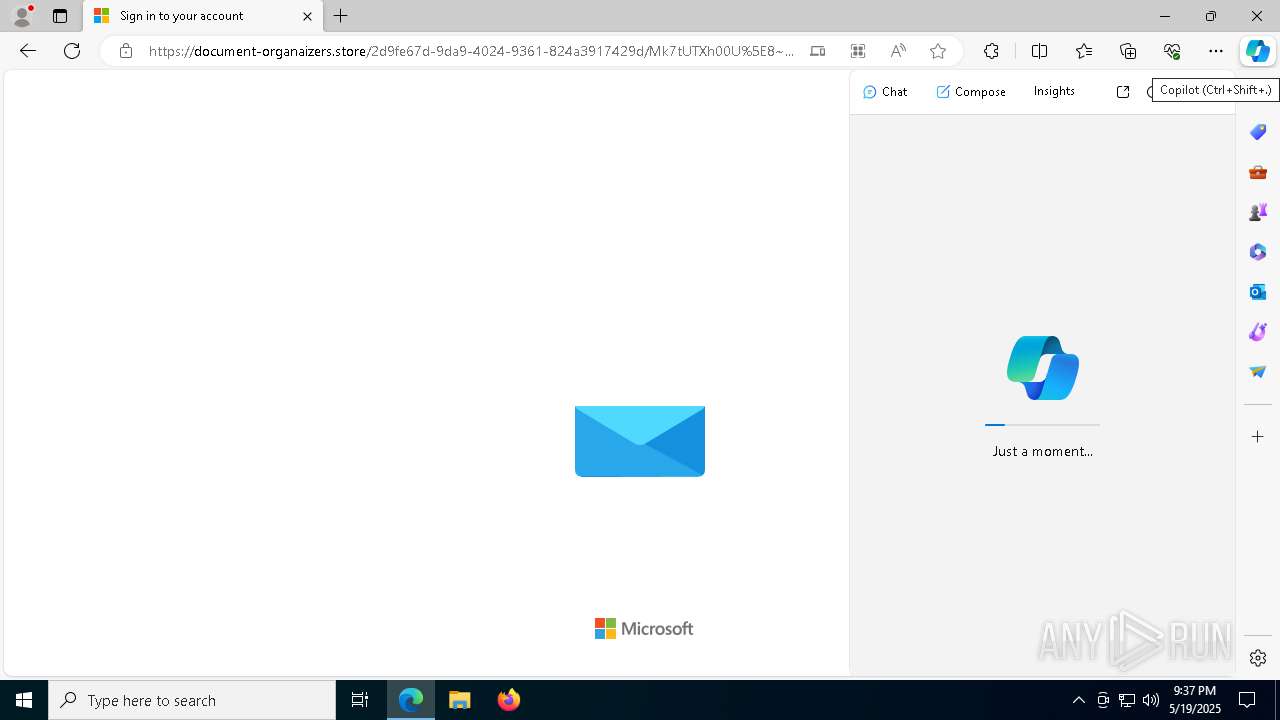This screenshot has width=1280, height=720.
Task: Toggle Split screen view
Action: [x=1039, y=51]
